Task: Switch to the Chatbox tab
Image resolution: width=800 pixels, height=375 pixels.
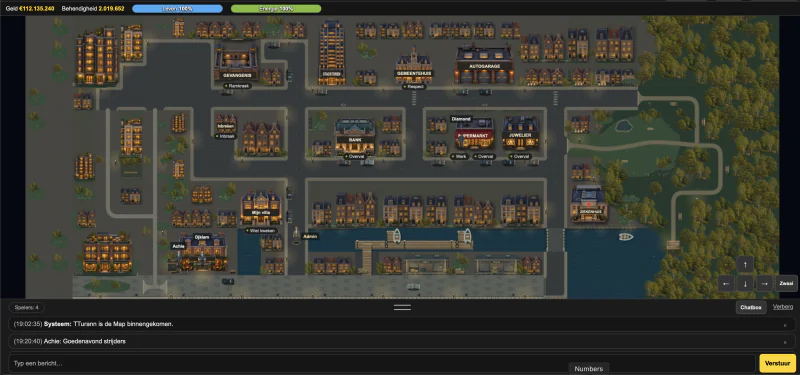Action: pyautogui.click(x=751, y=307)
